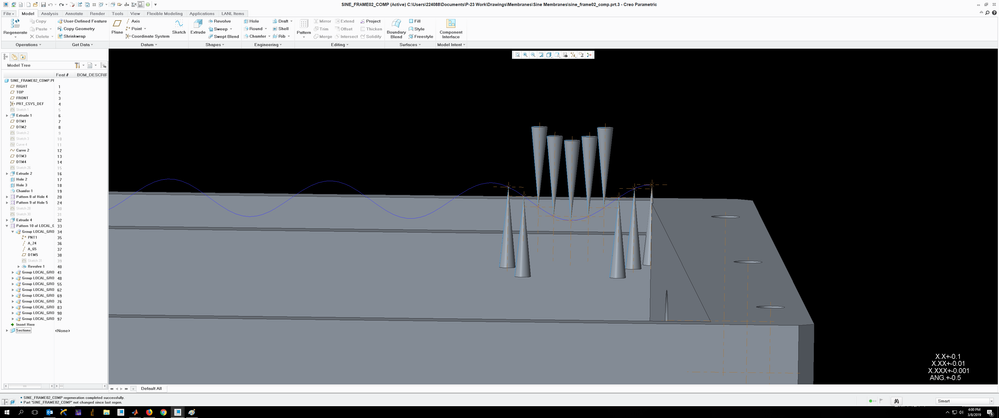Collapse the Pattern 10 of LOCAL_GROUP node
This screenshot has width=999, height=418.
pos(7,226)
